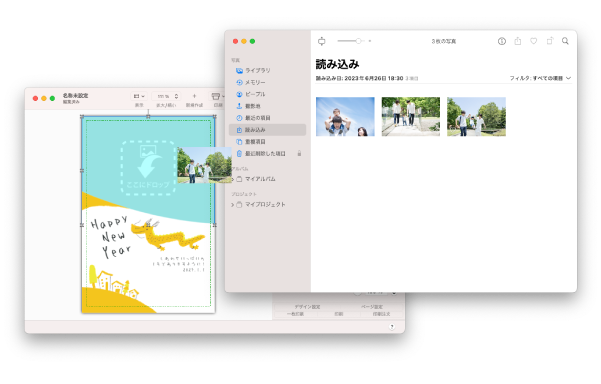Open the view dropdown in card editor toolbar

(x=139, y=97)
